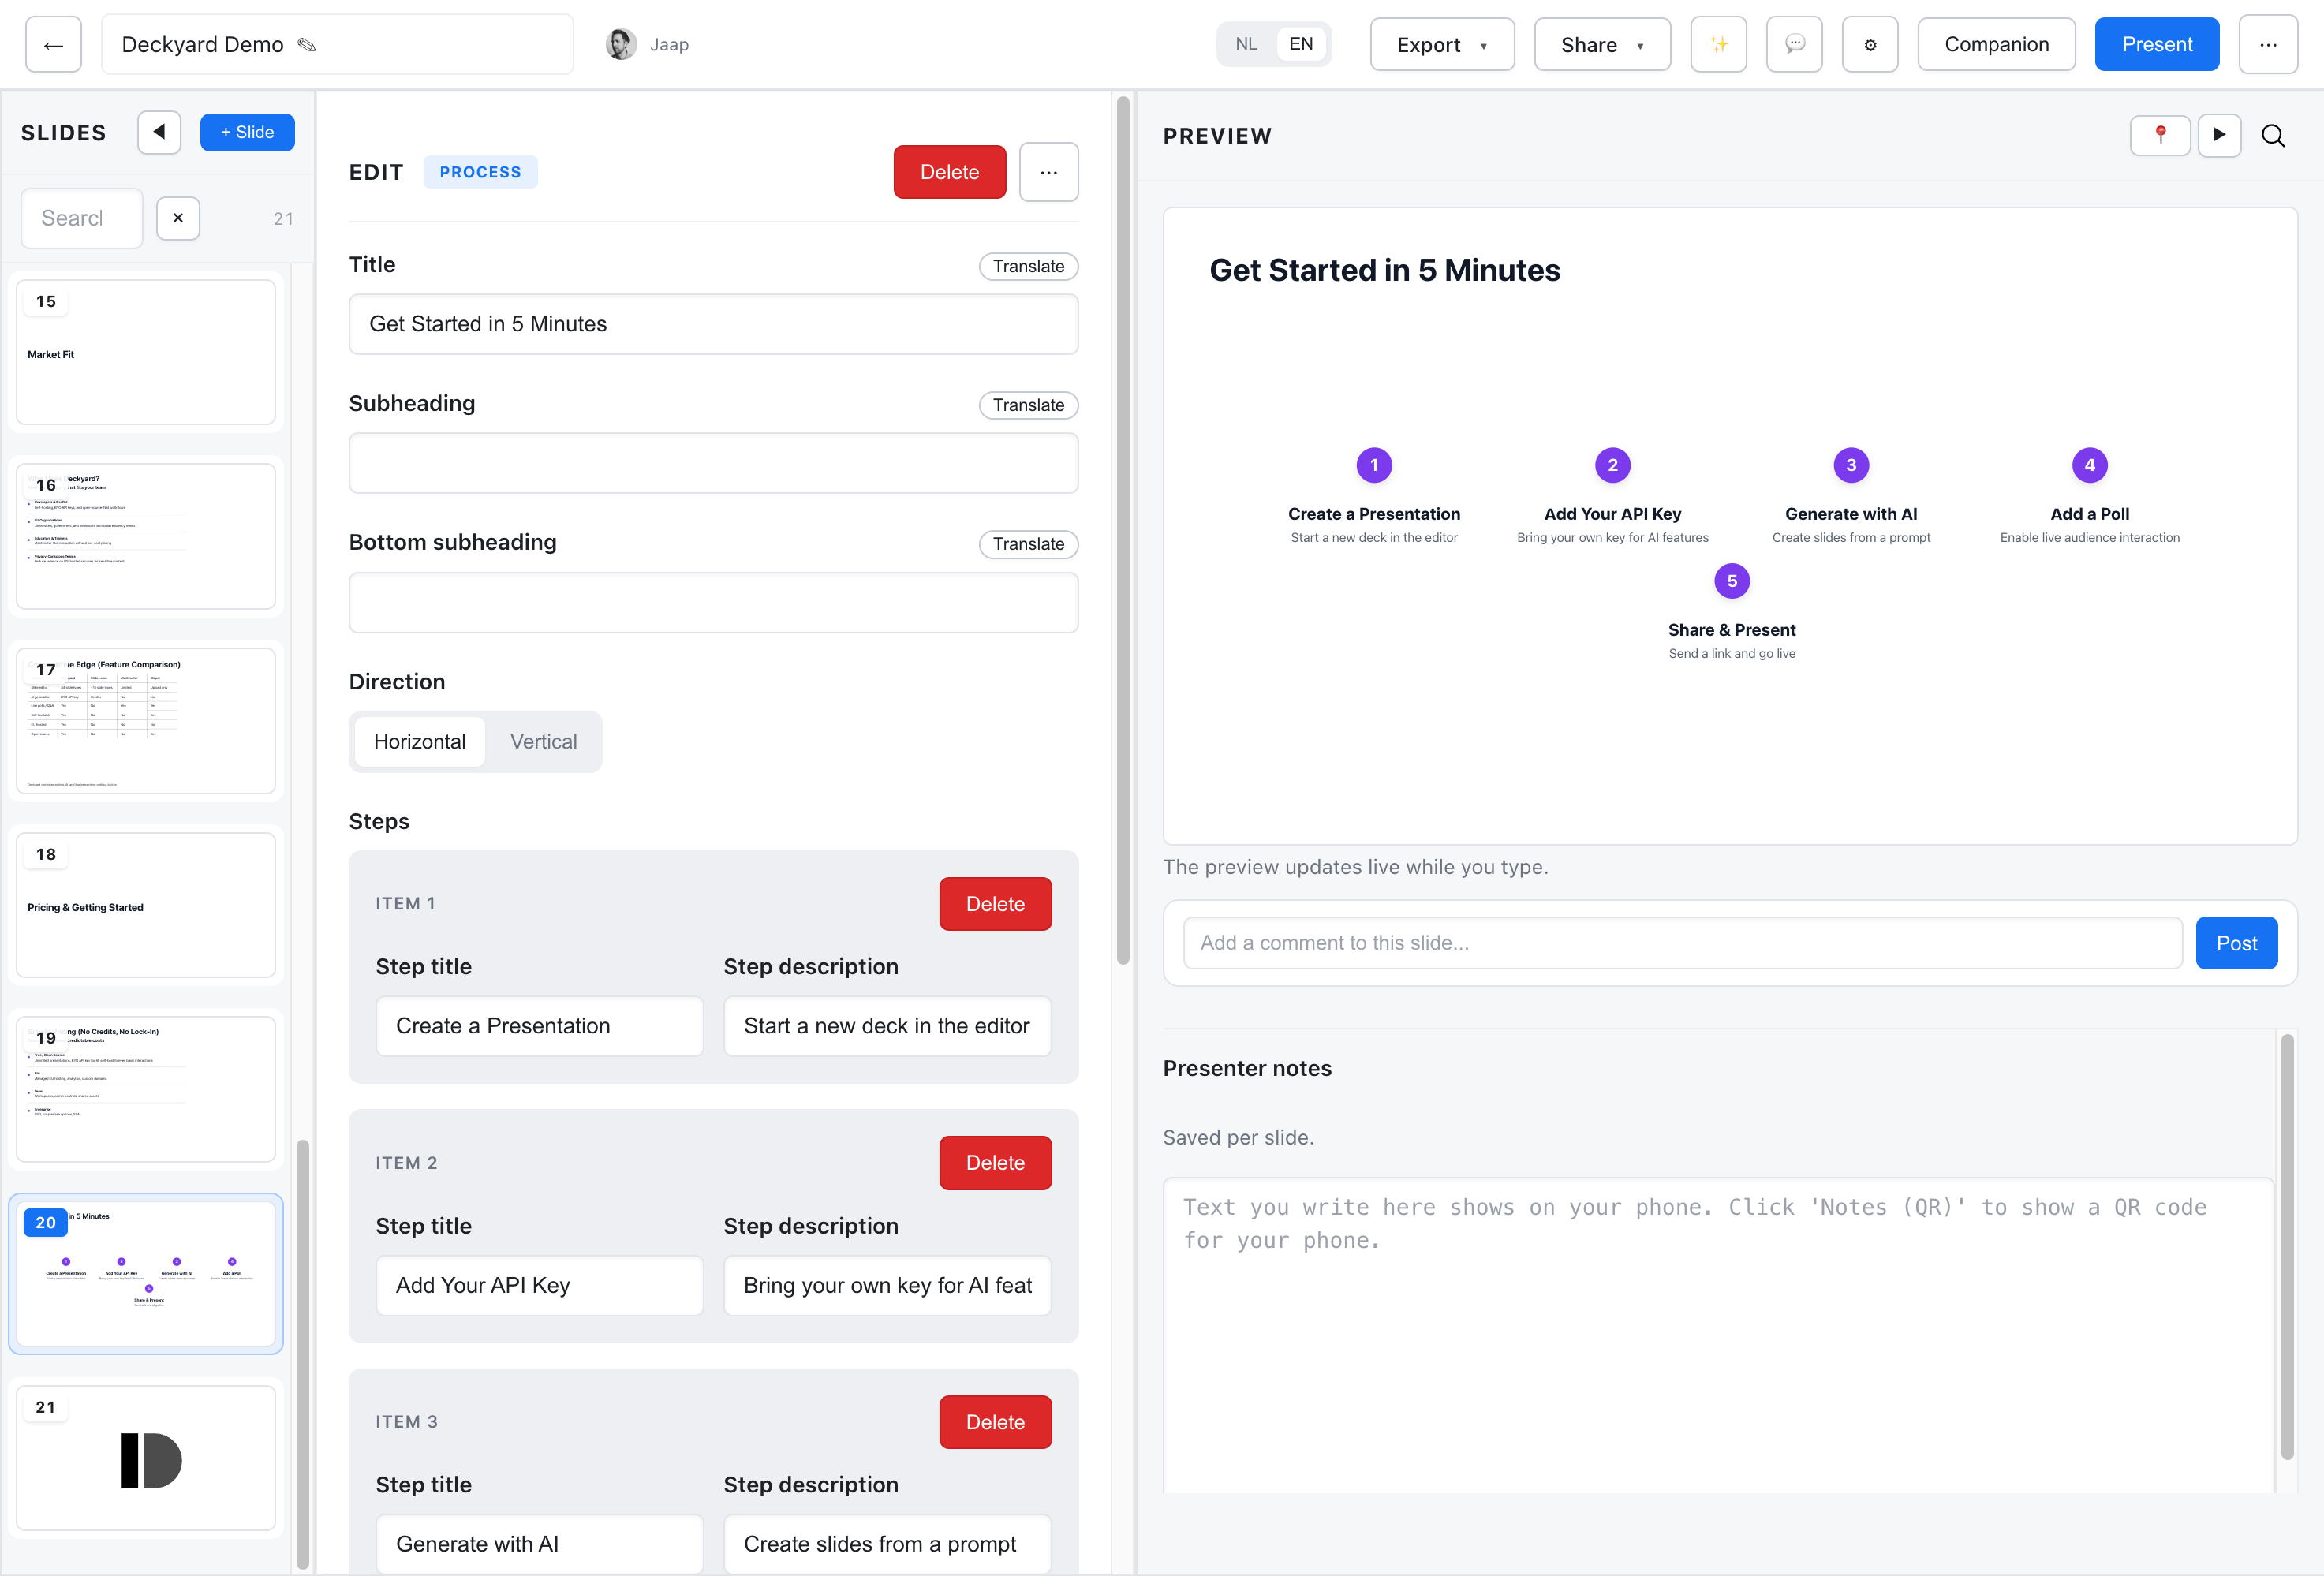Click the magnifier icon in Preview
2324x1576 pixels.
coord(2273,135)
